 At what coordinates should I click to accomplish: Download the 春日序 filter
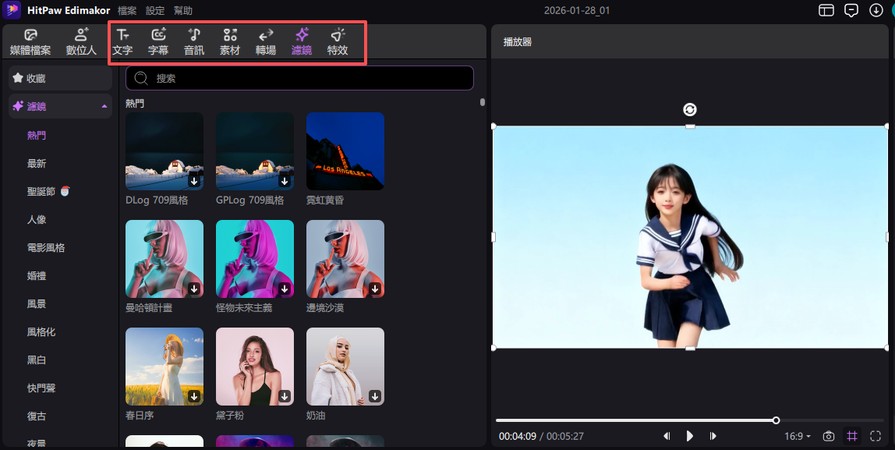pyautogui.click(x=194, y=396)
